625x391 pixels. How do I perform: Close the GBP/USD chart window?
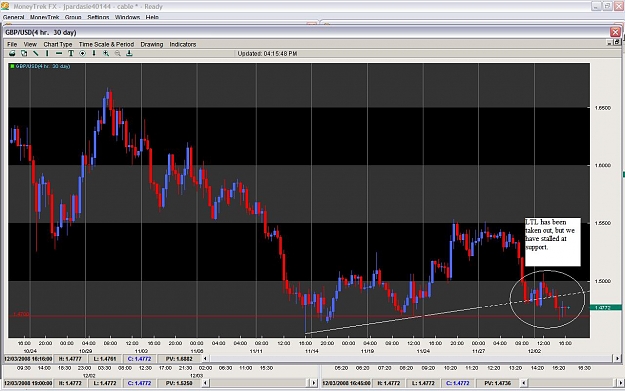(615, 32)
